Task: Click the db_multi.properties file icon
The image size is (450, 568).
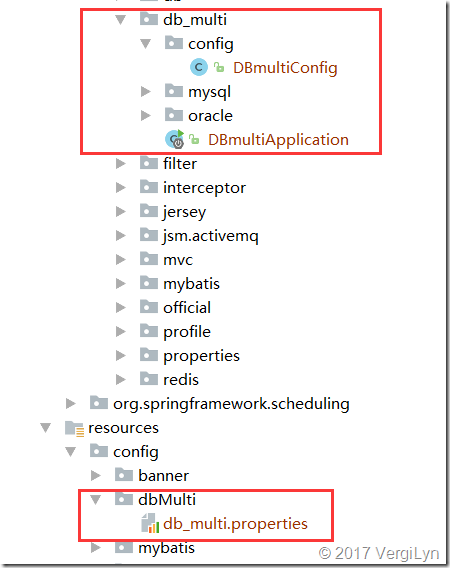Action: coord(150,523)
